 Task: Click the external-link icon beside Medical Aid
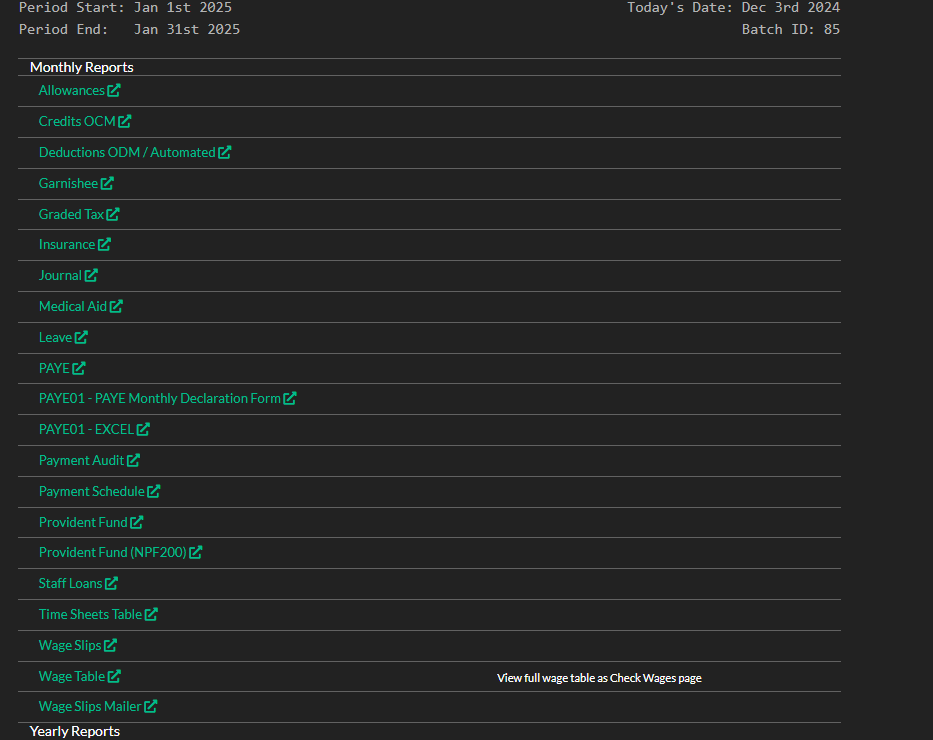[x=116, y=307]
